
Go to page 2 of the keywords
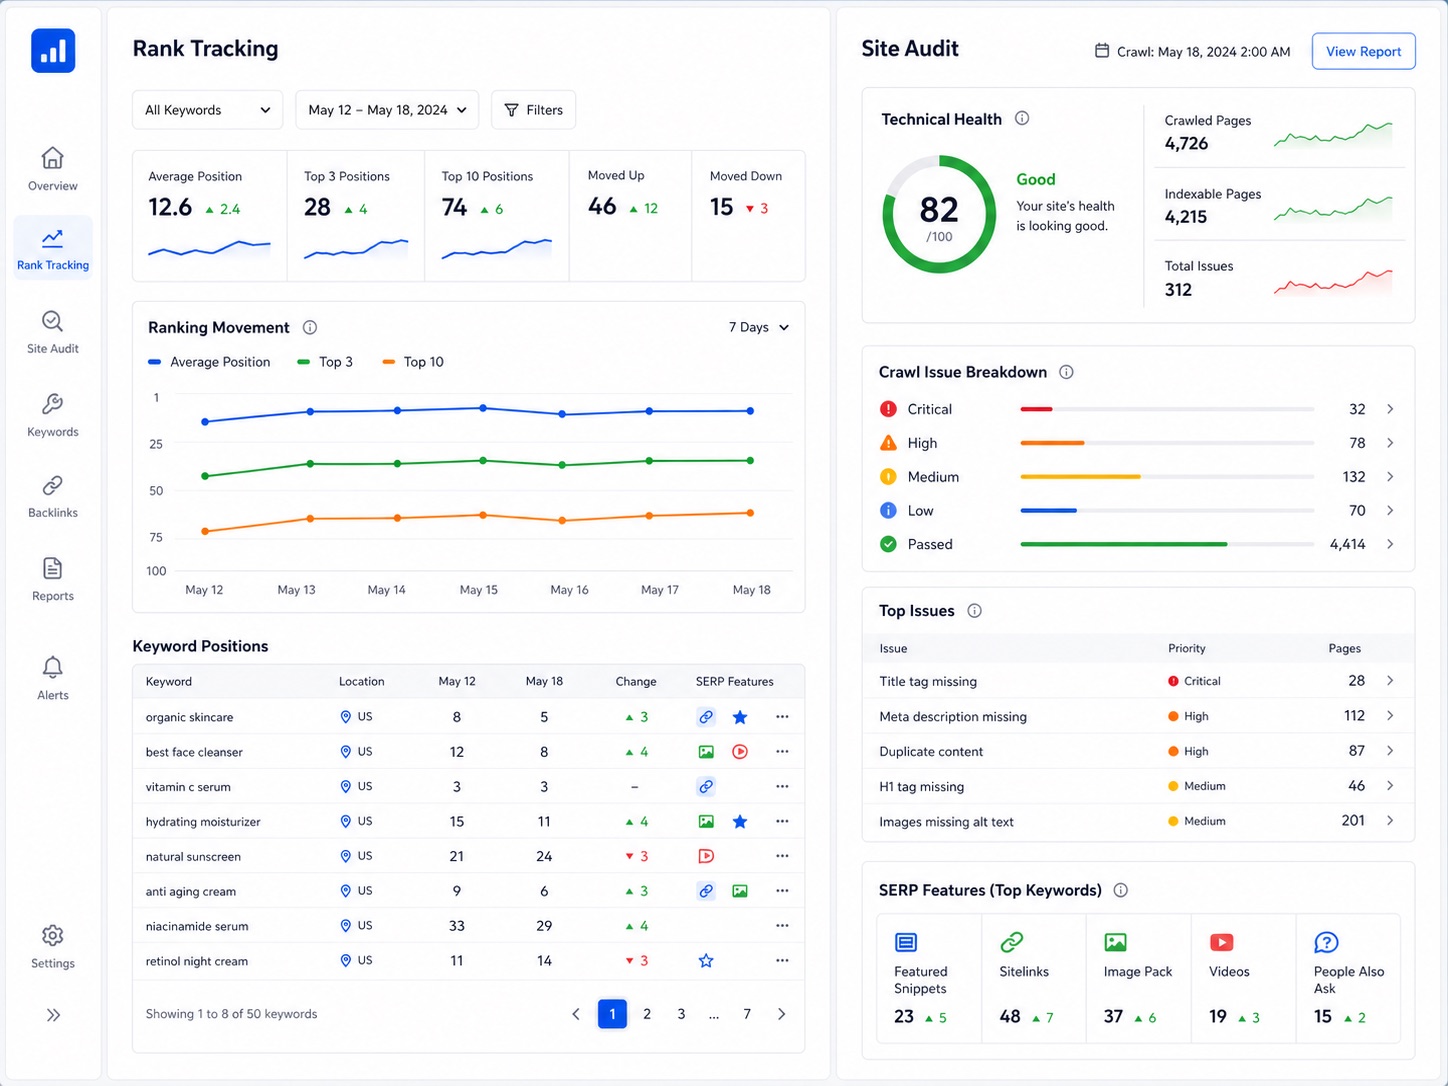tap(647, 1014)
